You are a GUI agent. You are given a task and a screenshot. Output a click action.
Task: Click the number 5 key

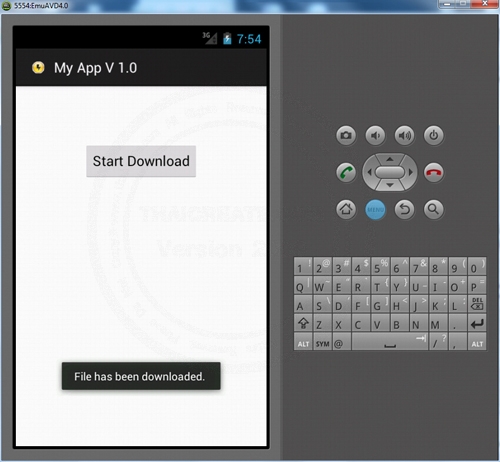tap(380, 266)
